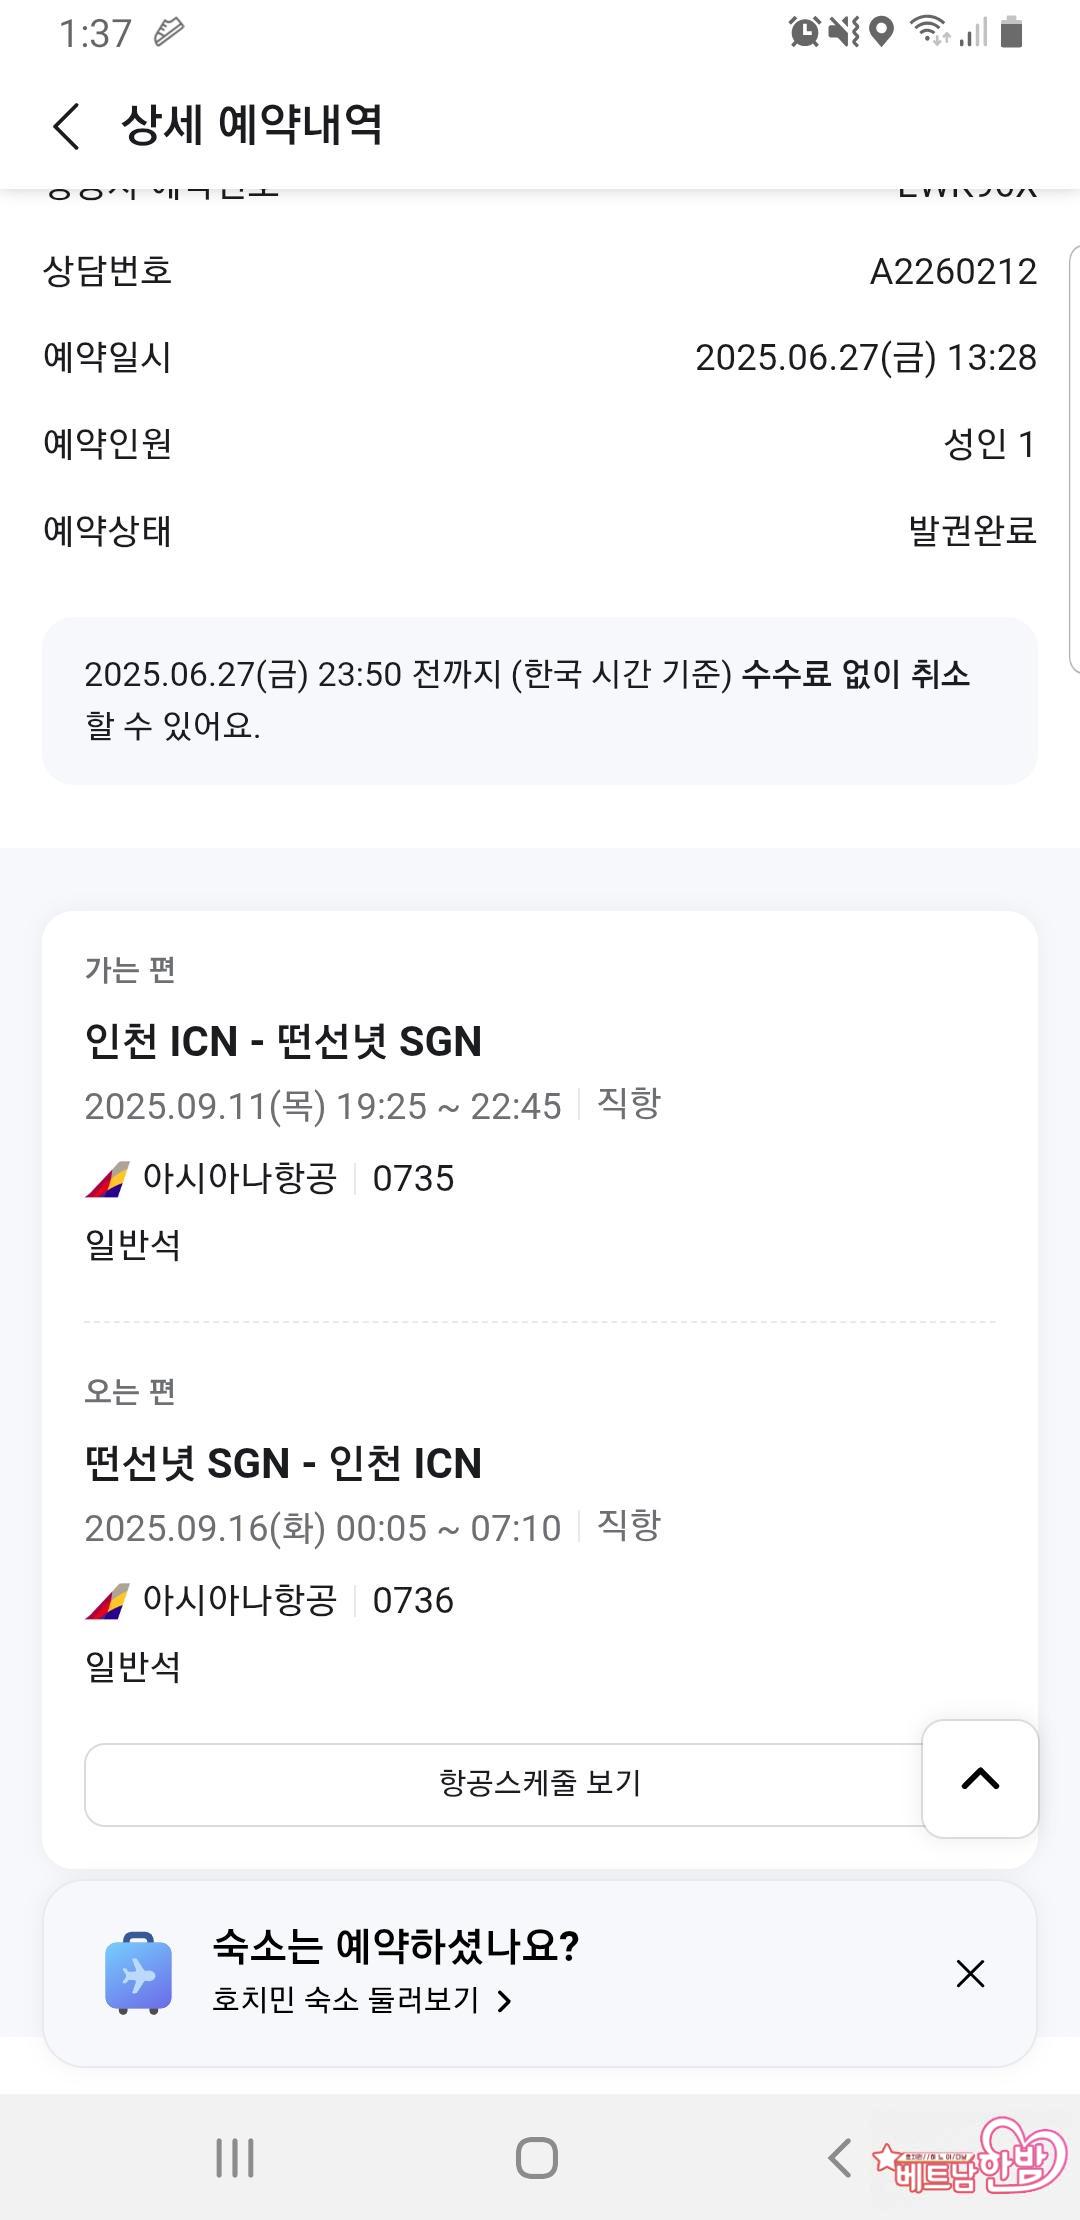Tap the 상담번호 A2260212 value
The image size is (1080, 2220).
[952, 272]
